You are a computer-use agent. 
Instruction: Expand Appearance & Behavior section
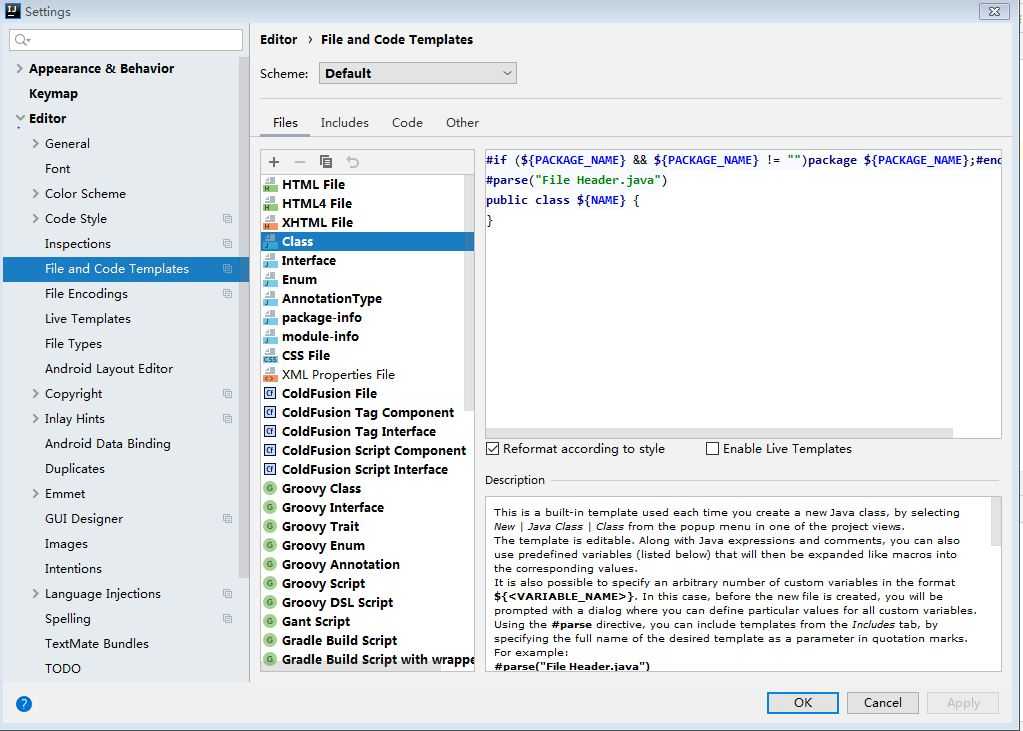point(20,69)
